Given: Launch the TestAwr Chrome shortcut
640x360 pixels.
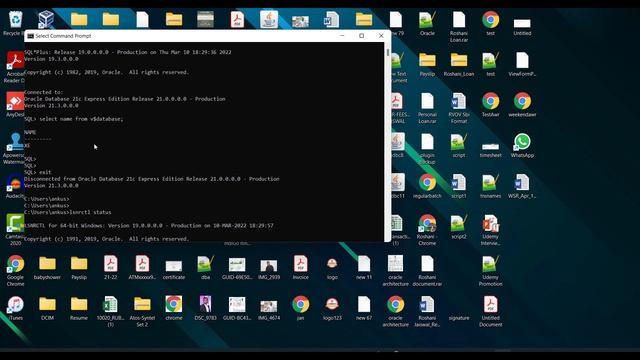Looking at the screenshot, I should click(491, 105).
